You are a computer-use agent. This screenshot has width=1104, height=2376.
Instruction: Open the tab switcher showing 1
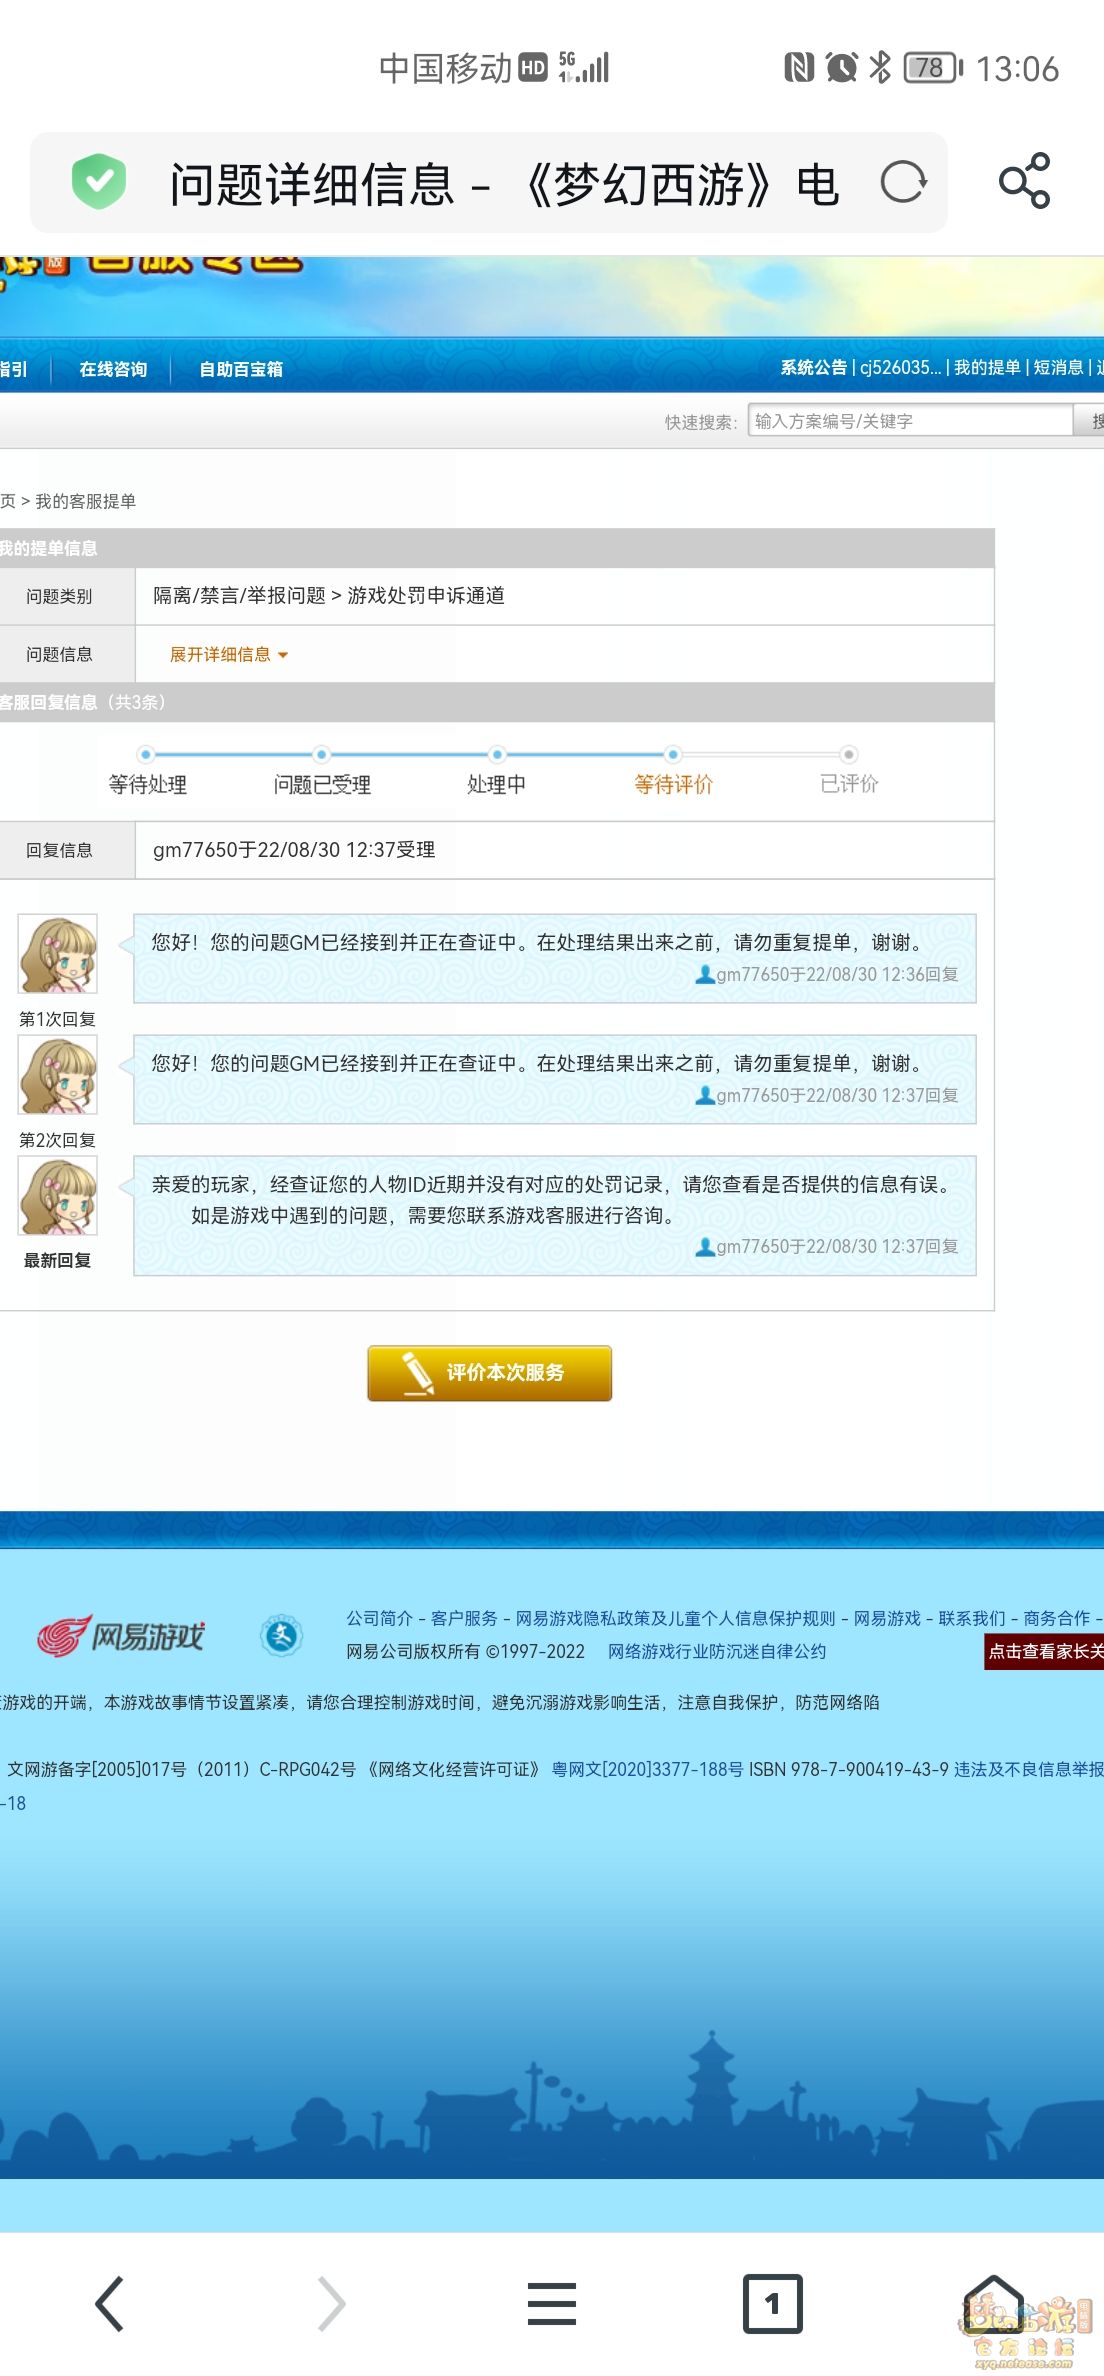[772, 2303]
